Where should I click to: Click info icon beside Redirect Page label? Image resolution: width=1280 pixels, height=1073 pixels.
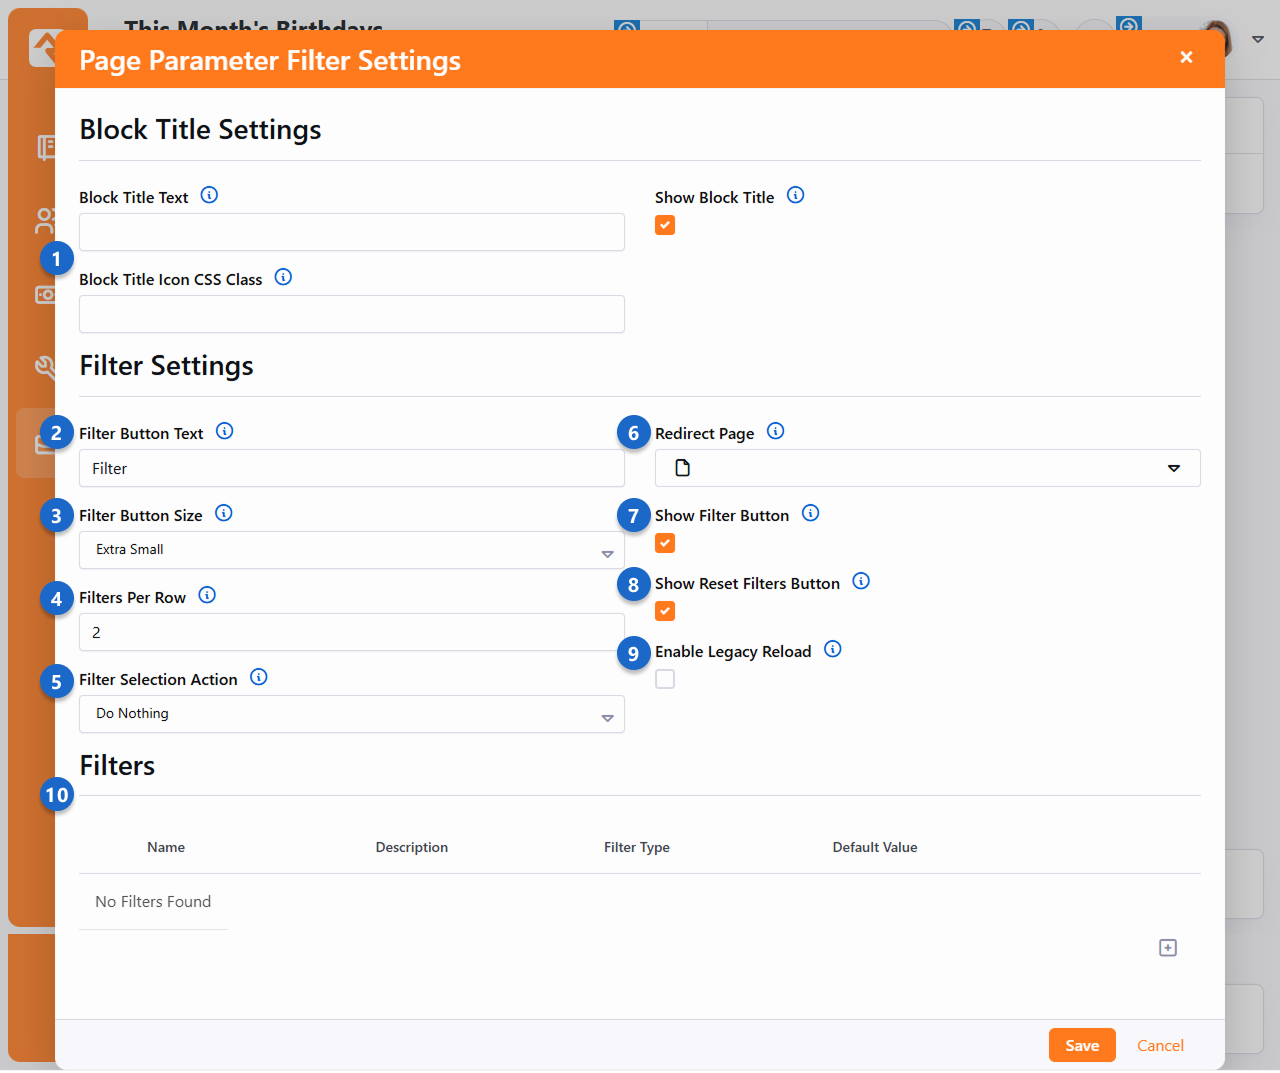point(775,432)
